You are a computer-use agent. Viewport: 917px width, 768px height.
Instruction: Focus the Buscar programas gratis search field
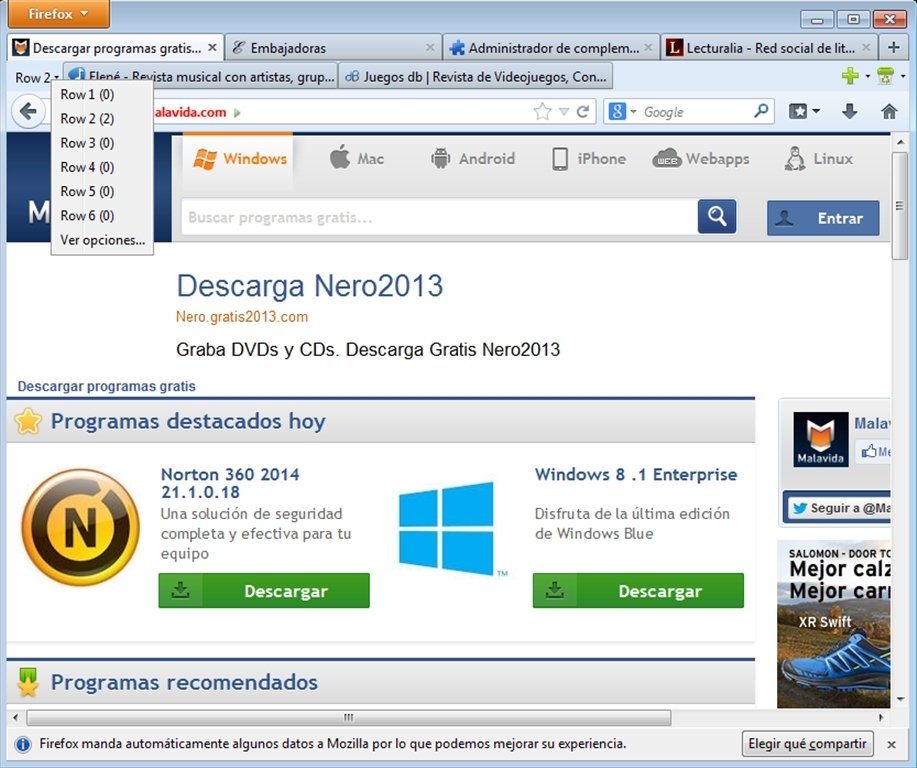click(x=439, y=218)
